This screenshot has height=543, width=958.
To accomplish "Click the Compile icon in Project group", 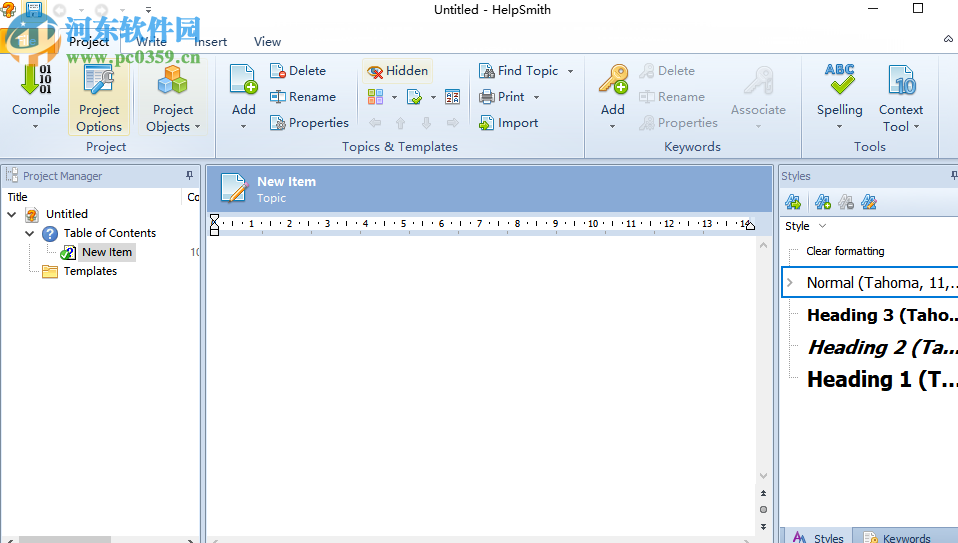I will pyautogui.click(x=36, y=81).
